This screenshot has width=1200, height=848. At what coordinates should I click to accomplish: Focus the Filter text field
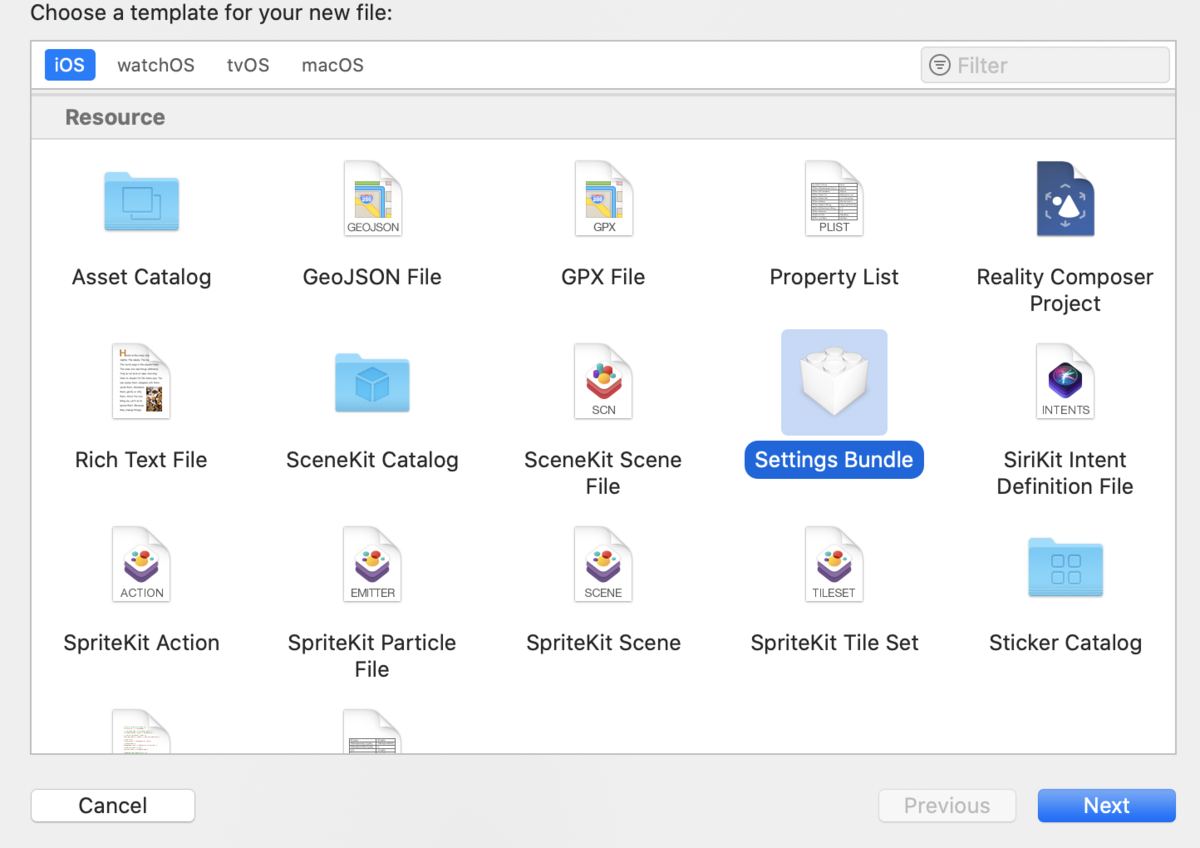1045,65
